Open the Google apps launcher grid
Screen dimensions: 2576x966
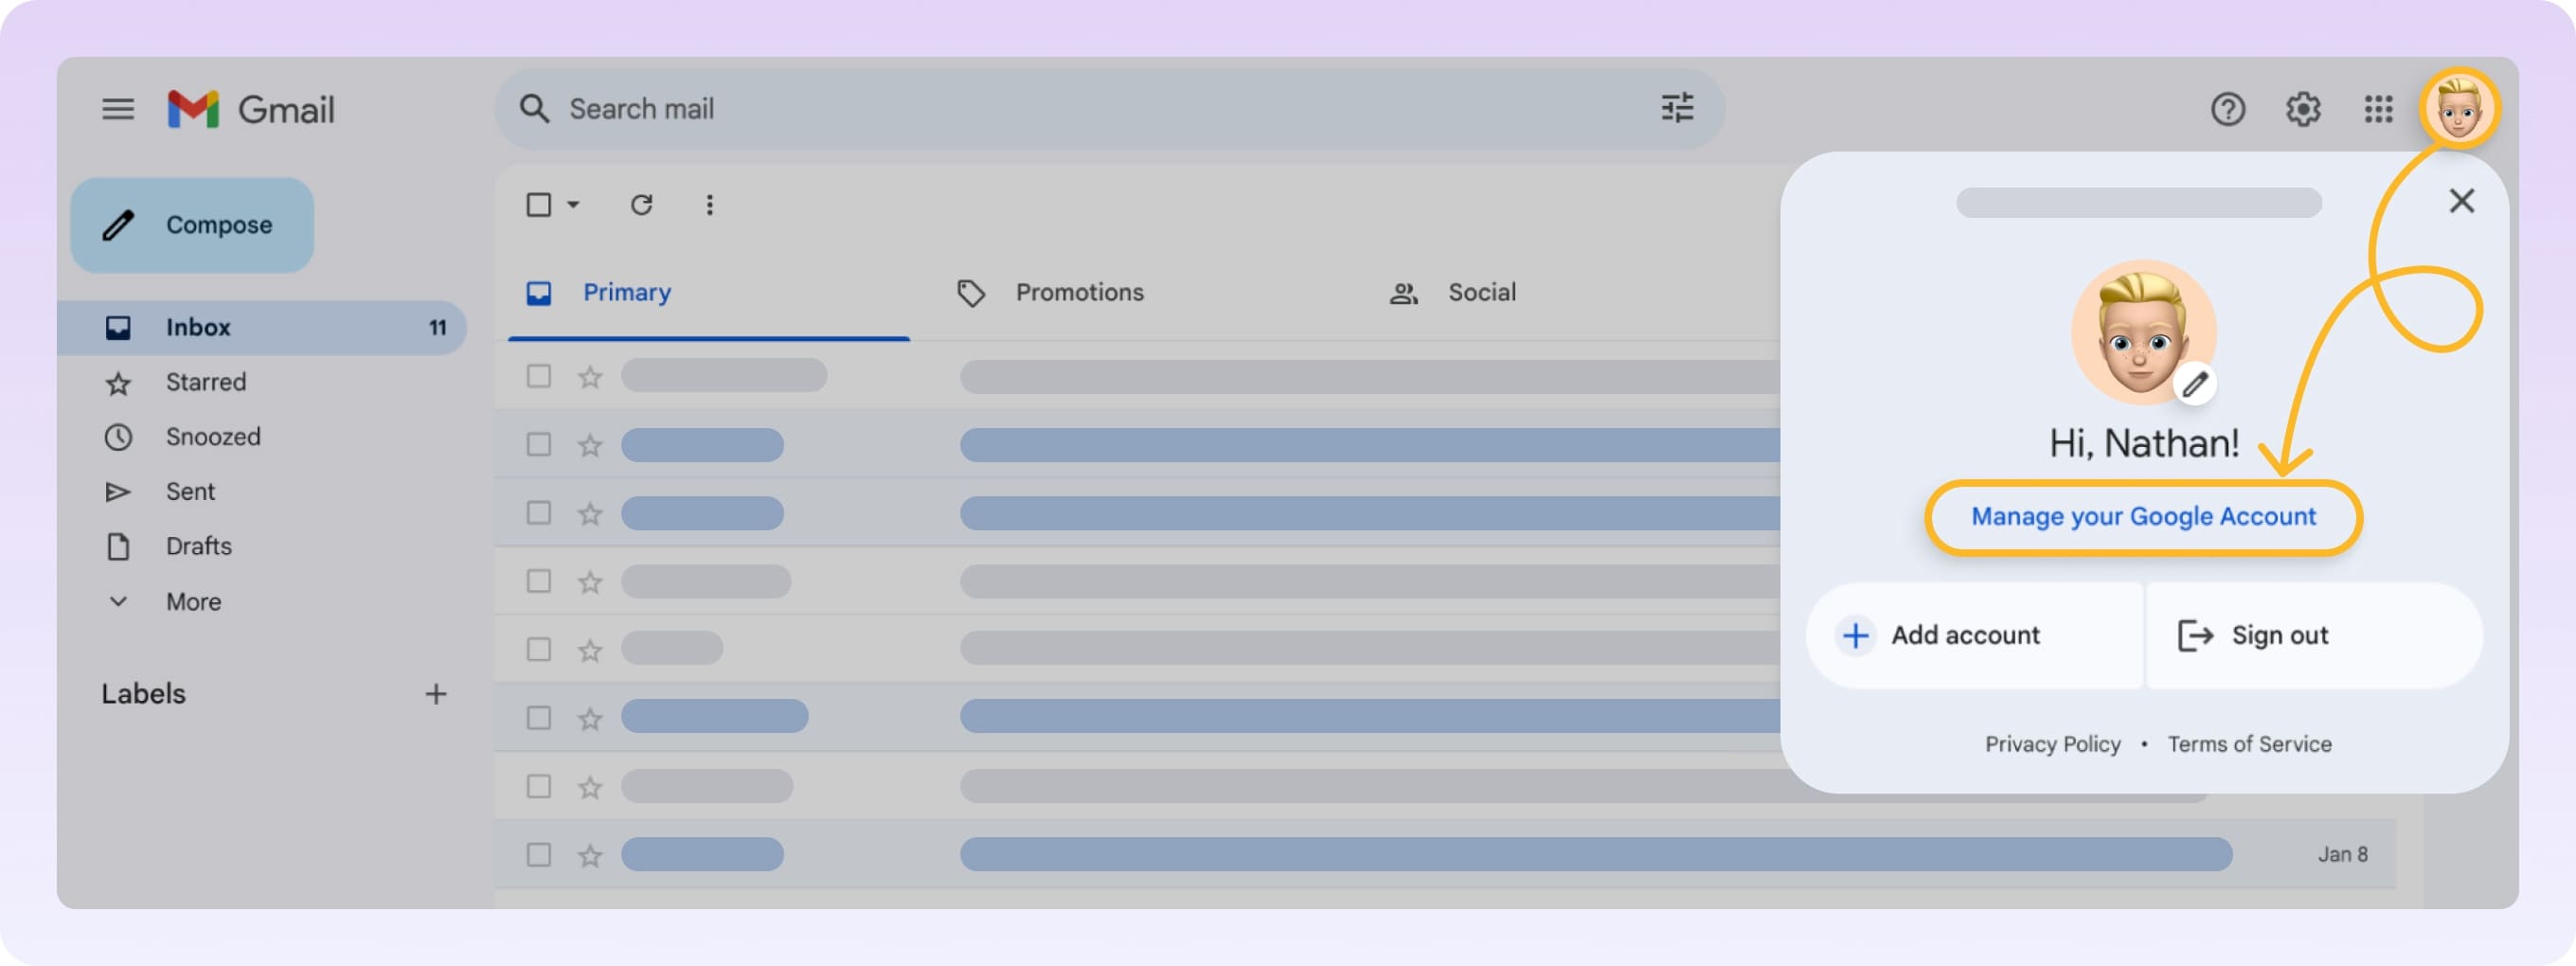click(x=2378, y=110)
